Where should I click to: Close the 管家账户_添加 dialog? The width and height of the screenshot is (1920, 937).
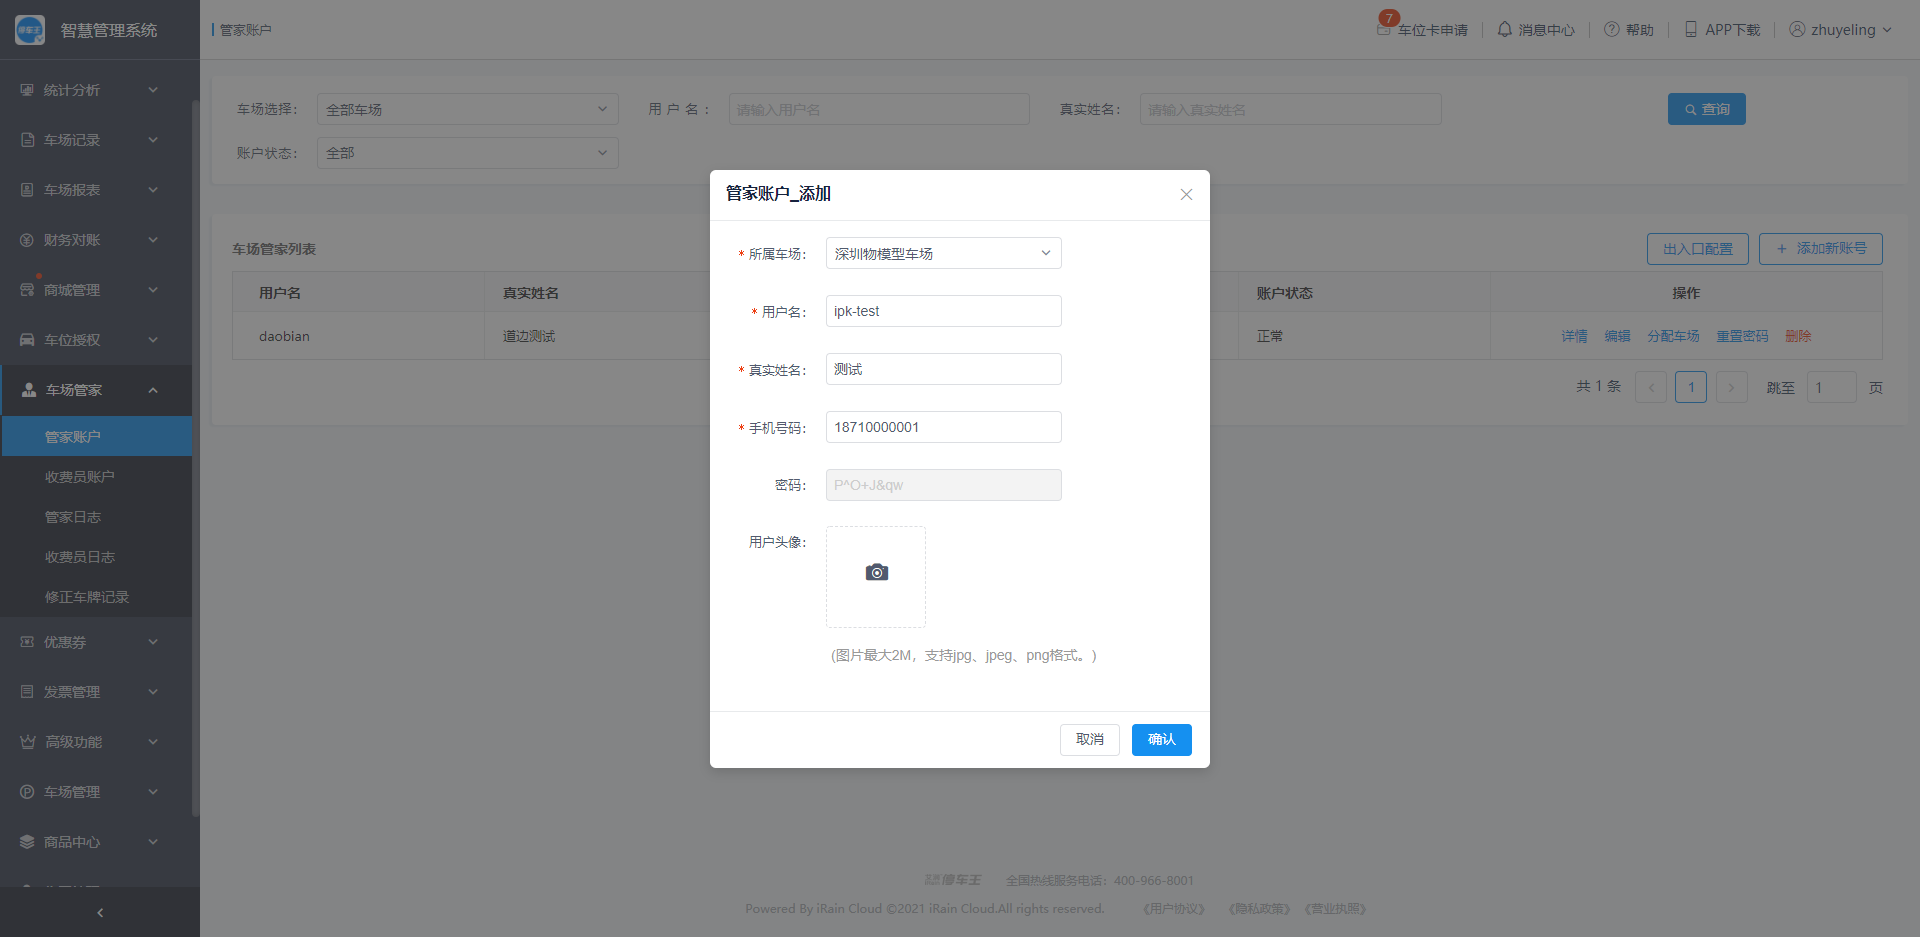[x=1186, y=194]
